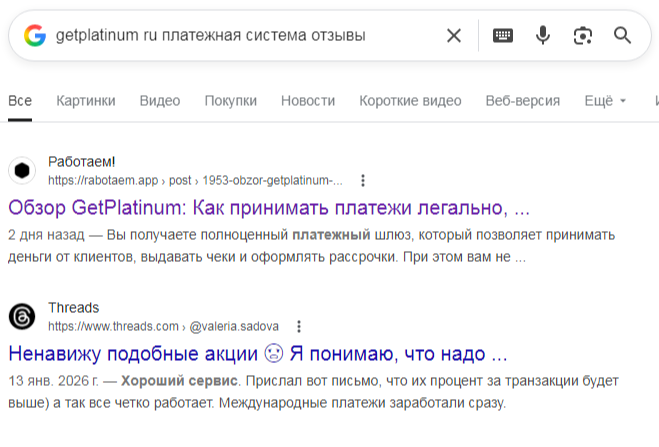This screenshot has height=447, width=659.
Task: Click the Threads site favicon
Action: [22, 316]
